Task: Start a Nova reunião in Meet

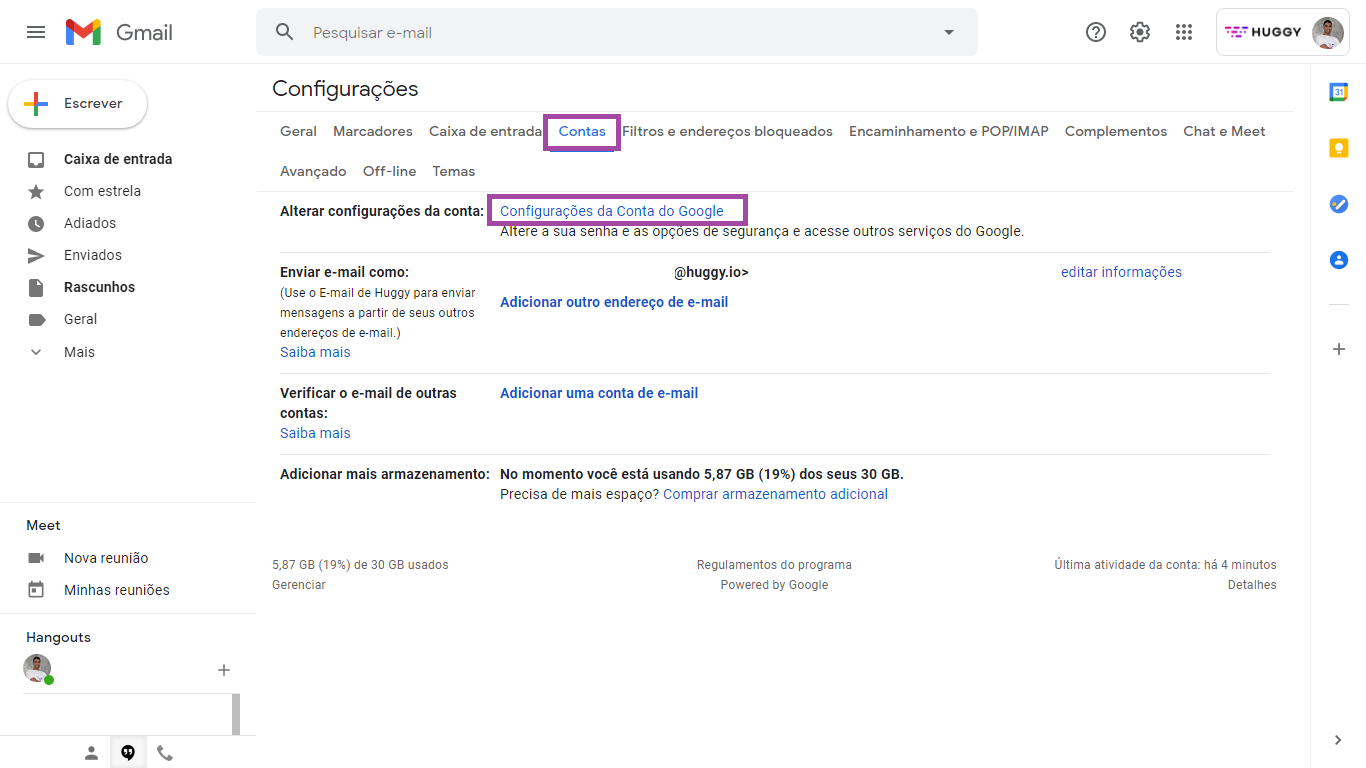Action: [x=106, y=558]
